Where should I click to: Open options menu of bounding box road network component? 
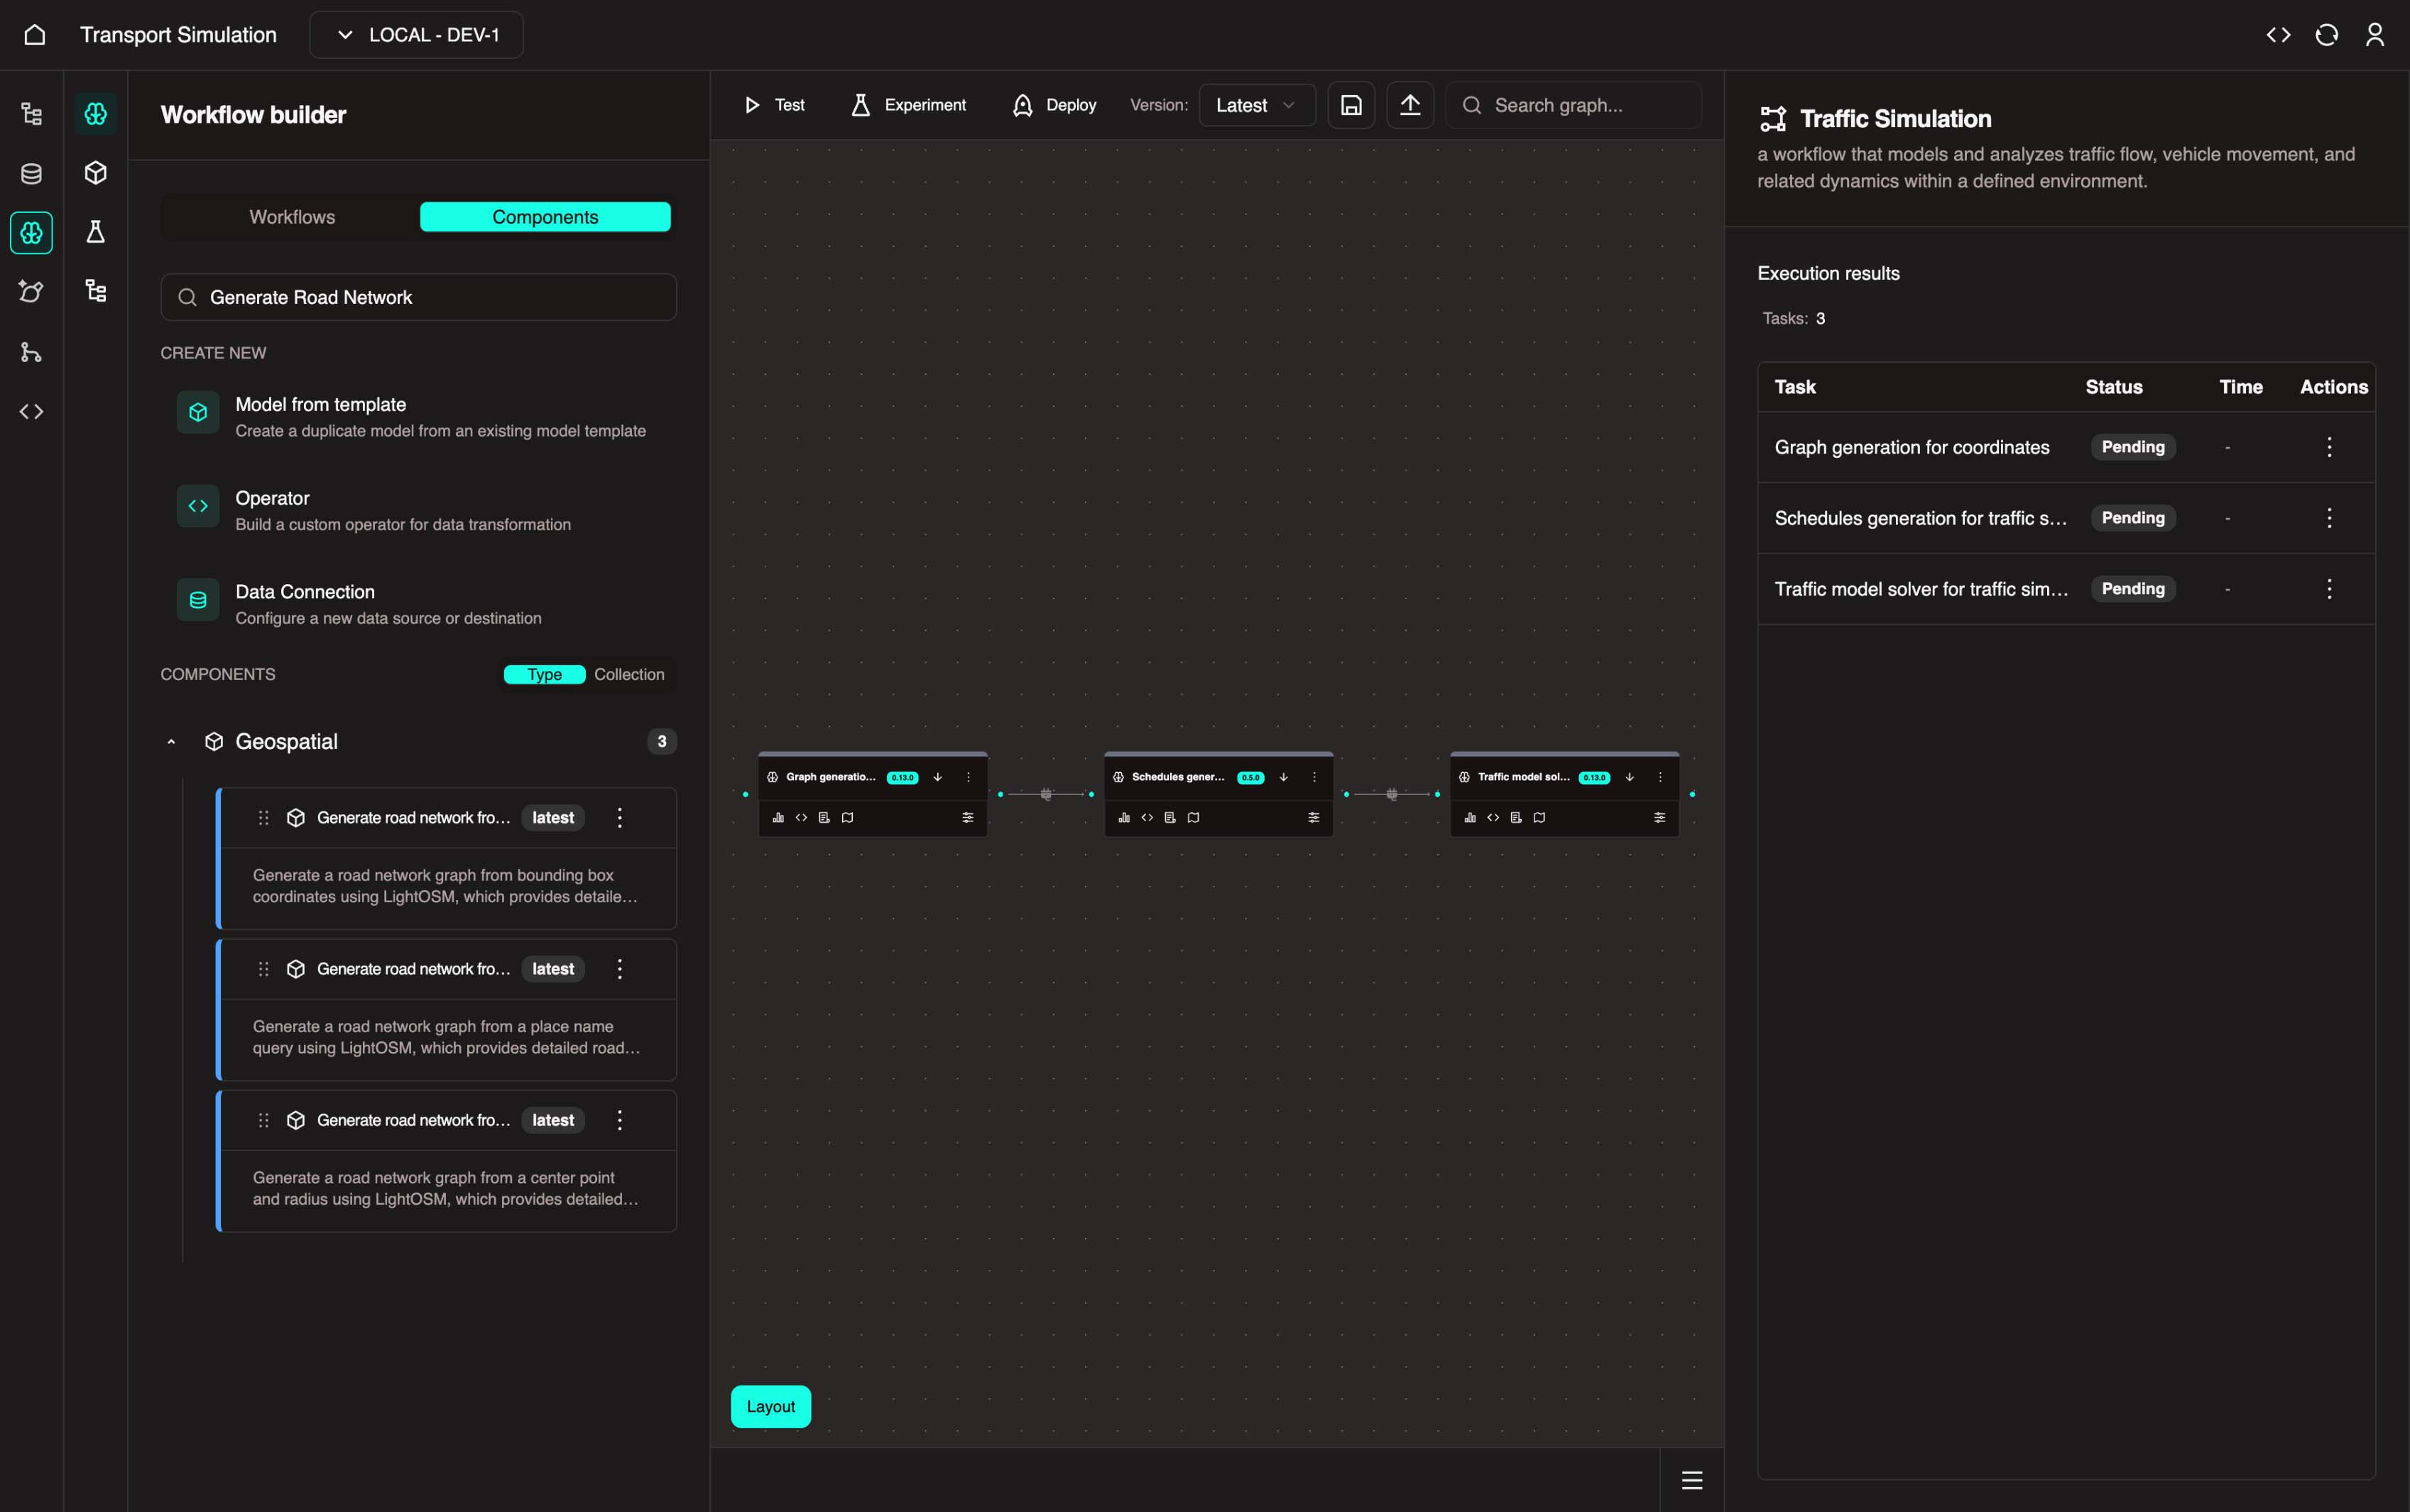(x=620, y=818)
